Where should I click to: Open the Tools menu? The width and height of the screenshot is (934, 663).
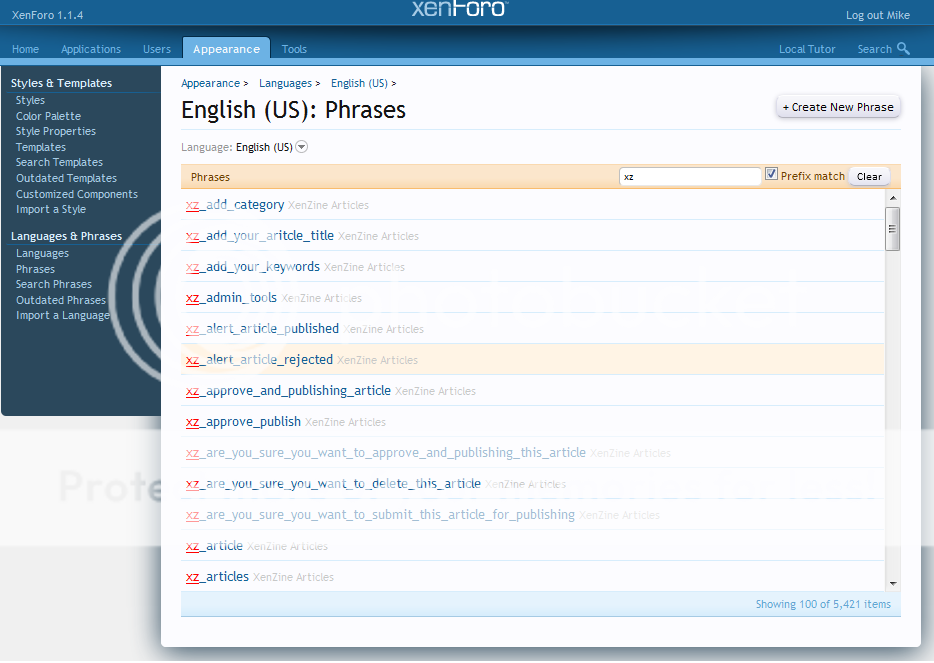(x=293, y=47)
